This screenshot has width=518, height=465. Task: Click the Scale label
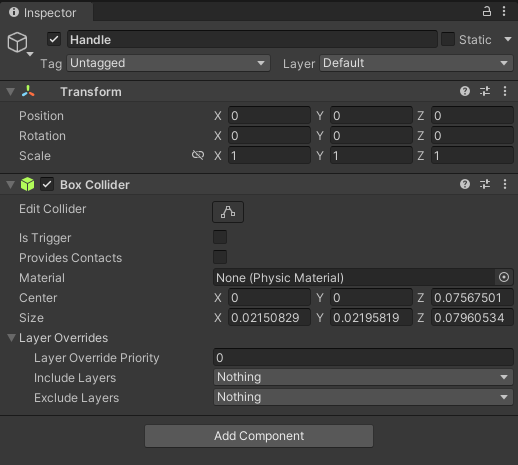[x=35, y=156]
